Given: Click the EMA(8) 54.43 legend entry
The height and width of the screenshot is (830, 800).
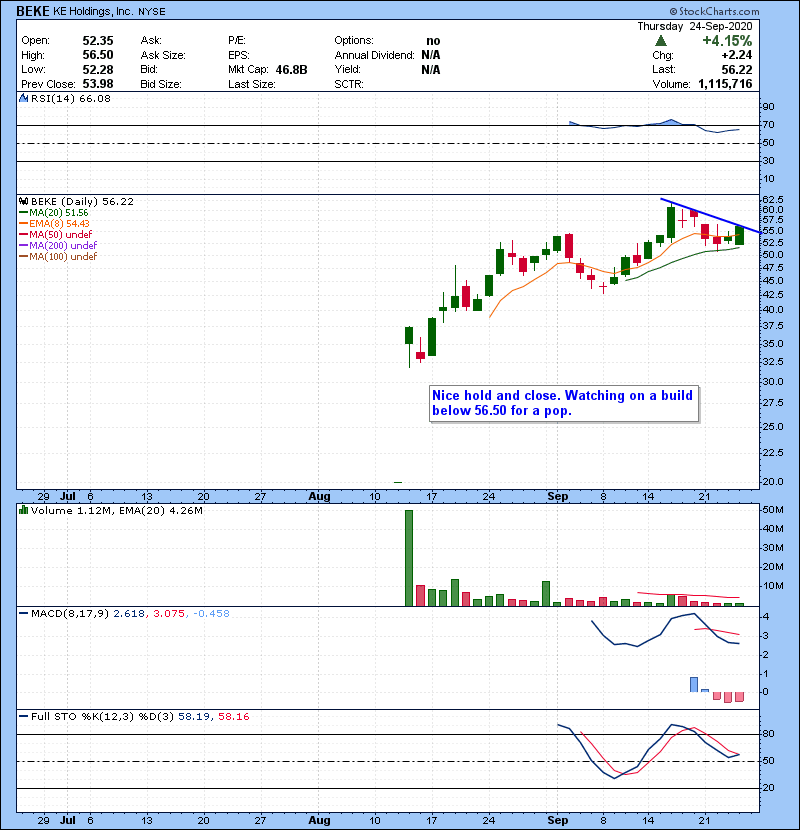Looking at the screenshot, I should point(59,223).
